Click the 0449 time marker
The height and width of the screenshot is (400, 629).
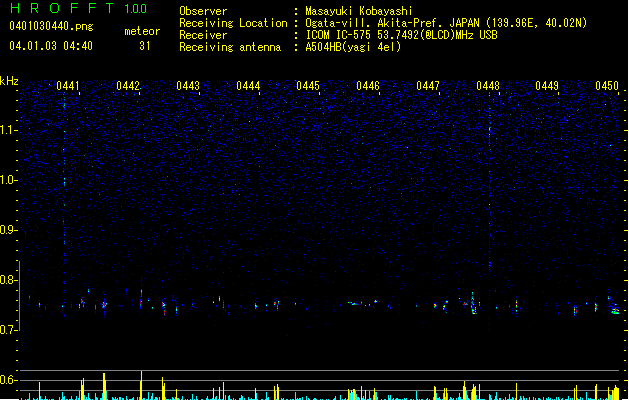(547, 86)
